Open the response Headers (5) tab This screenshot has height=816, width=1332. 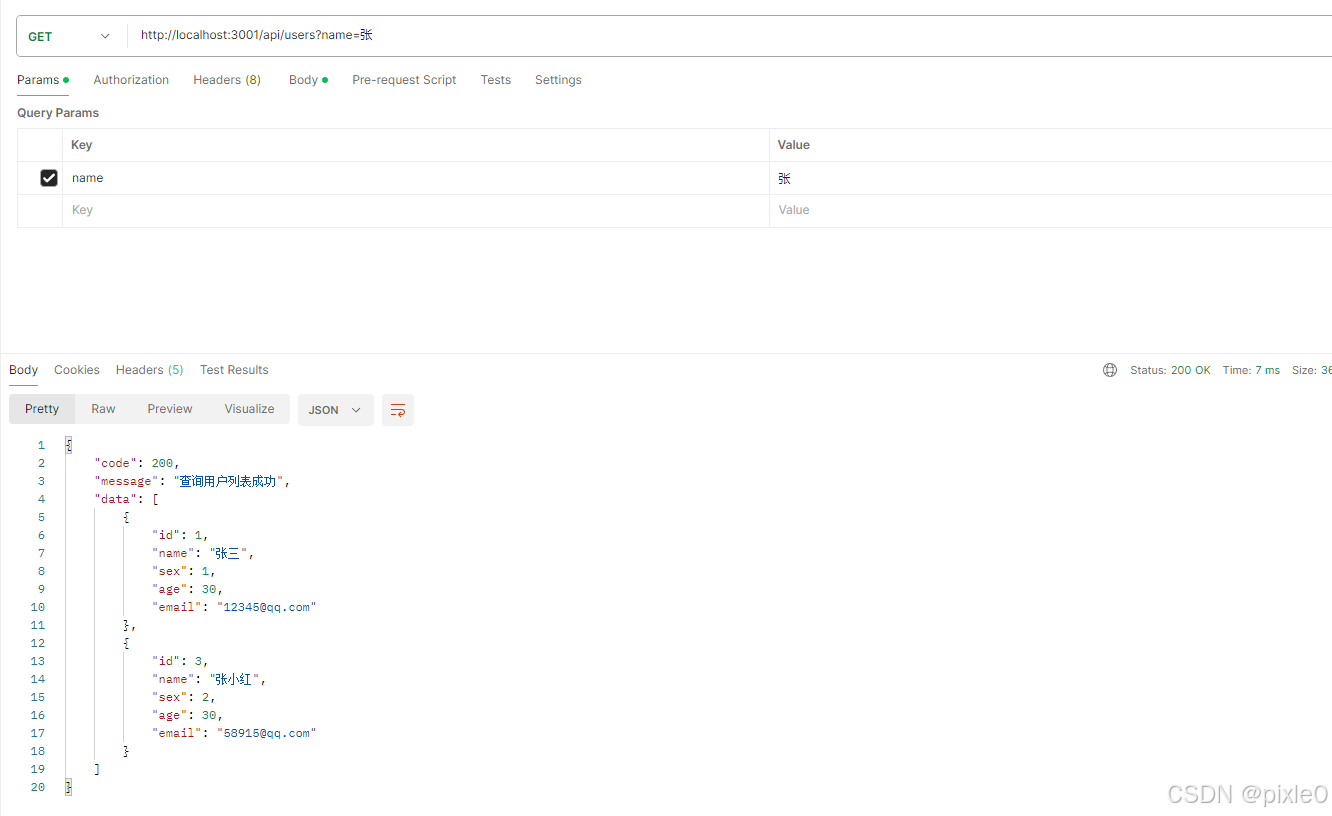pyautogui.click(x=150, y=370)
